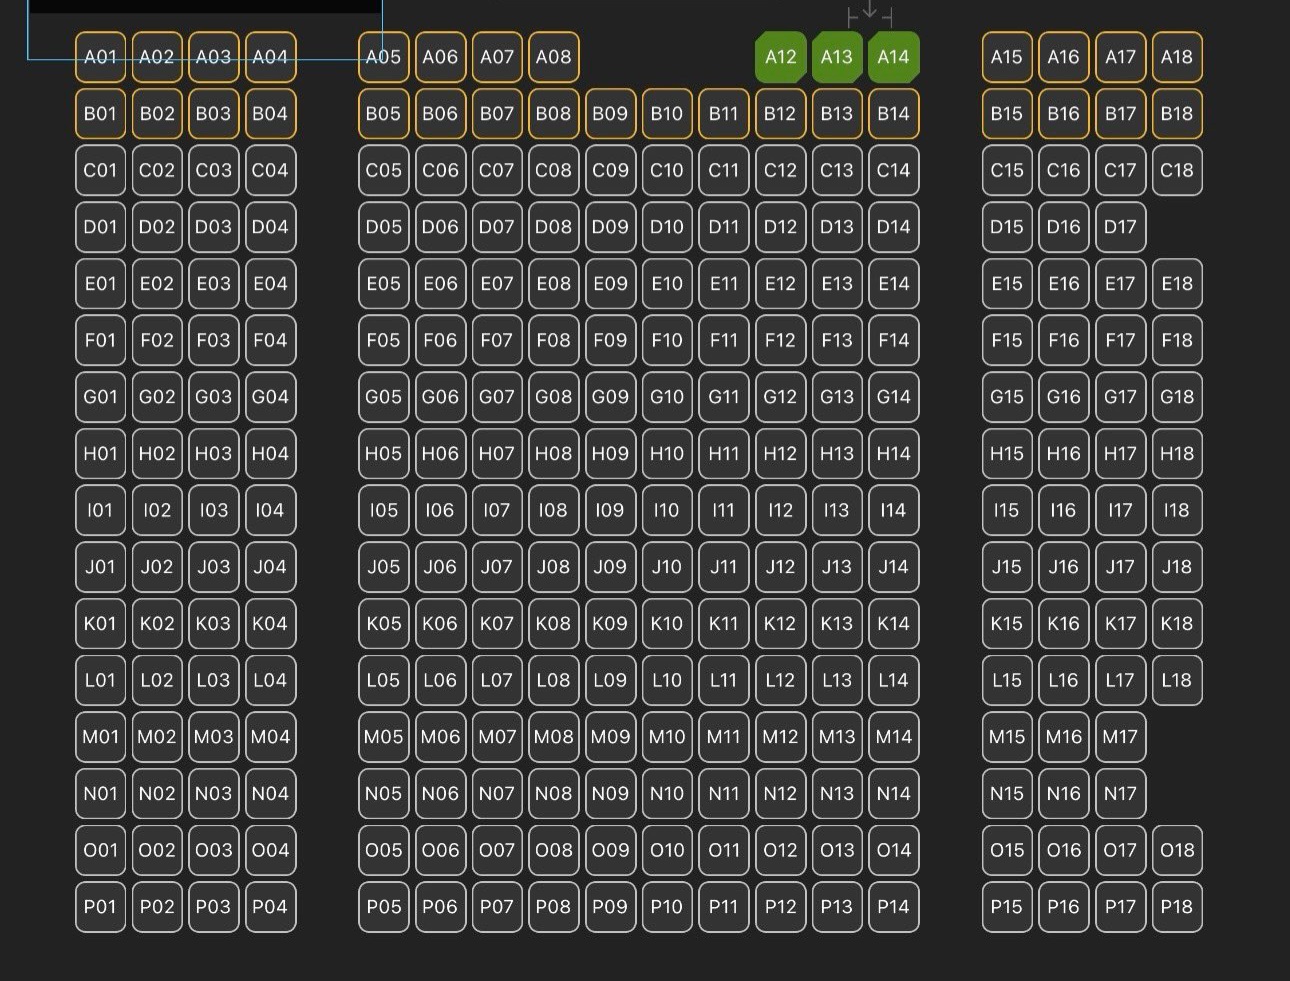Reserve seat E12

tap(780, 283)
